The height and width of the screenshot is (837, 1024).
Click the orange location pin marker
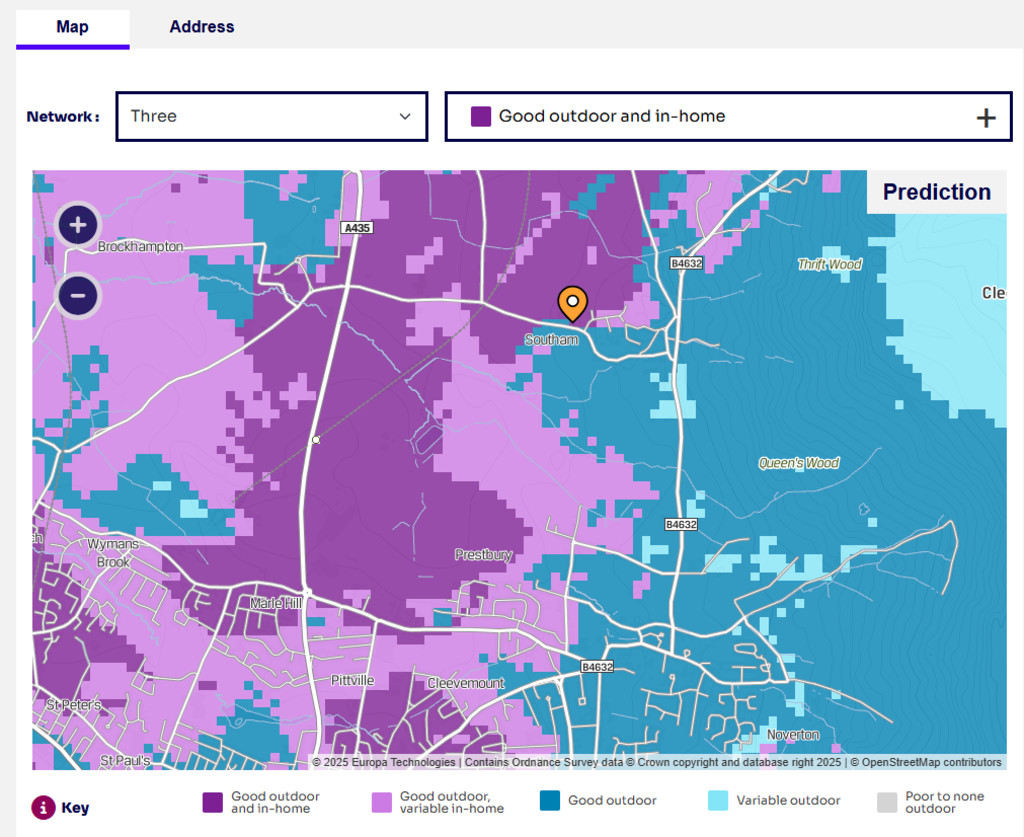572,303
